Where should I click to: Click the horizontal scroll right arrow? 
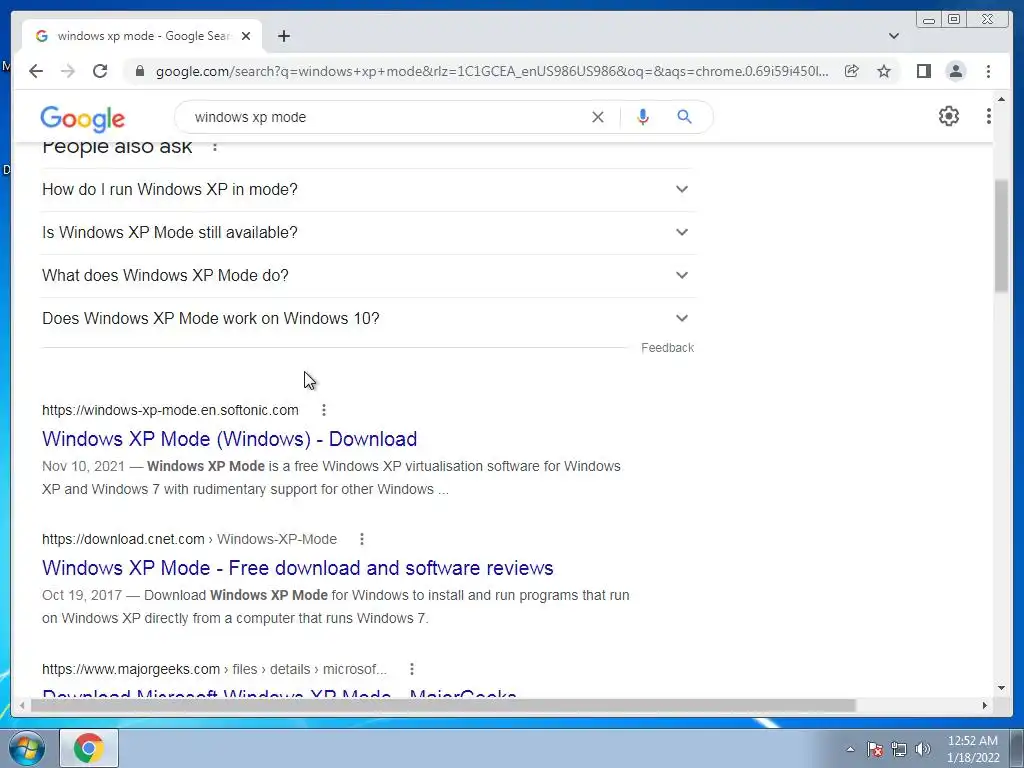(985, 706)
